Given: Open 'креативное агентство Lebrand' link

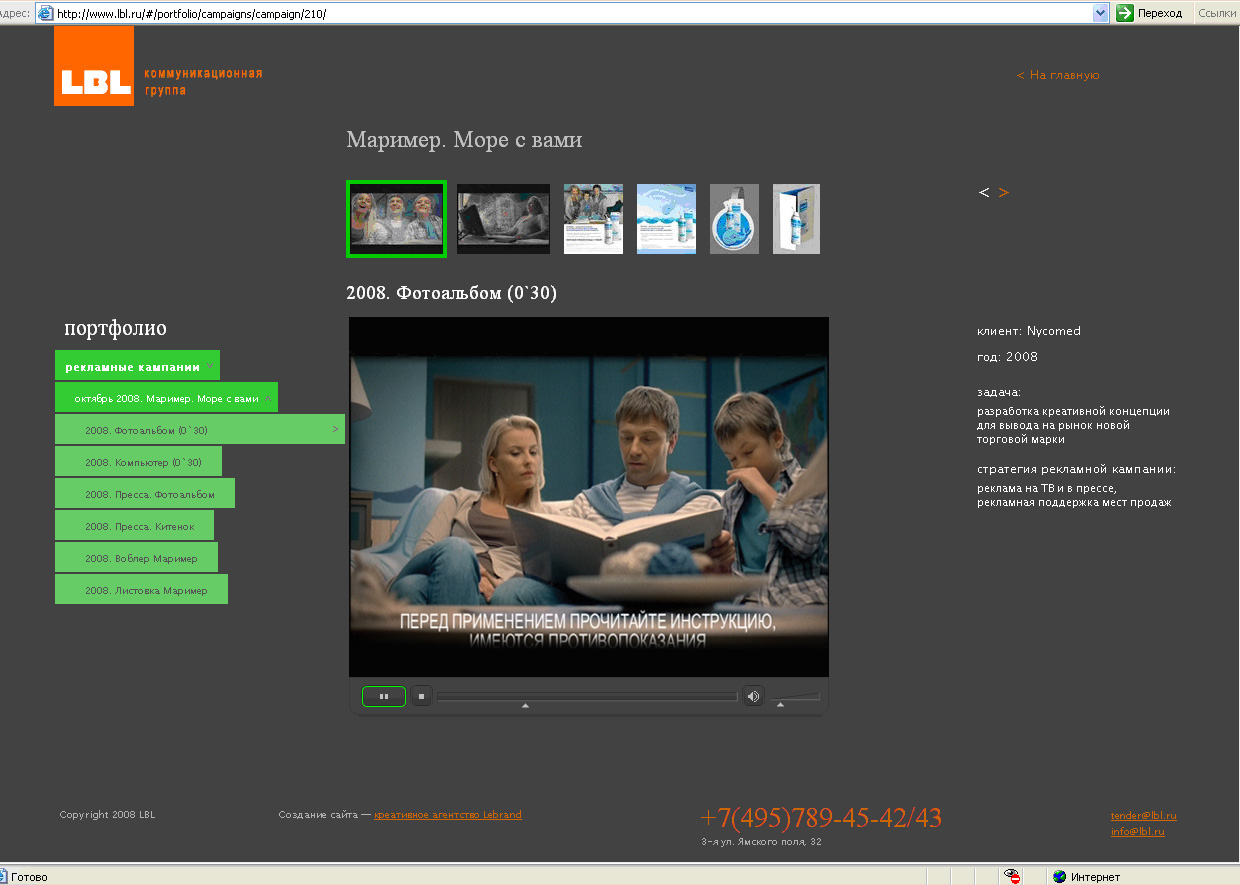Looking at the screenshot, I should pos(448,815).
